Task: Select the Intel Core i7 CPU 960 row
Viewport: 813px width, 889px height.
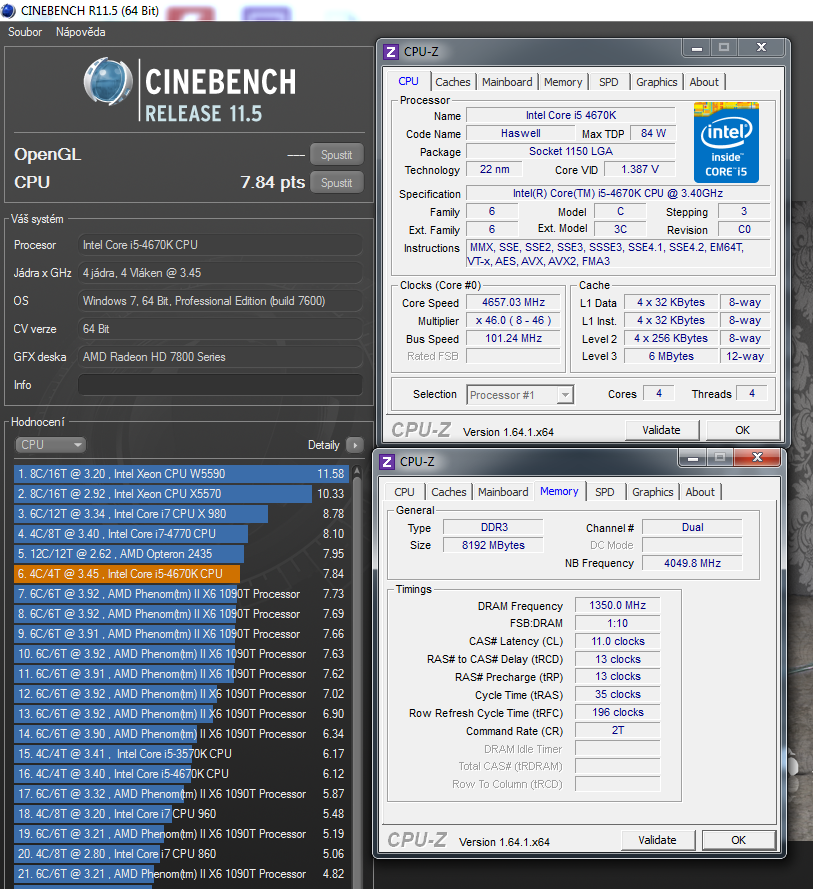Action: [x=181, y=814]
